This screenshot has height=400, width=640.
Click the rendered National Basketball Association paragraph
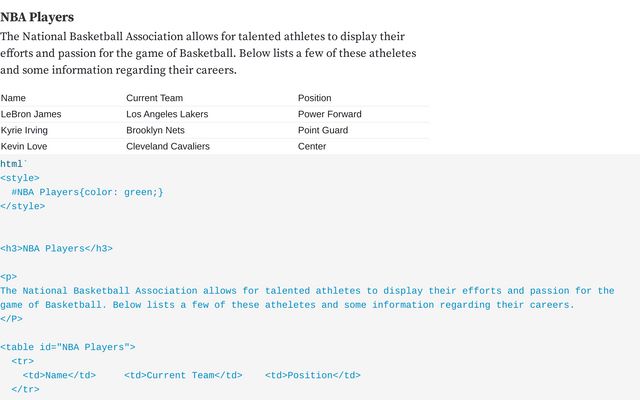coord(208,53)
